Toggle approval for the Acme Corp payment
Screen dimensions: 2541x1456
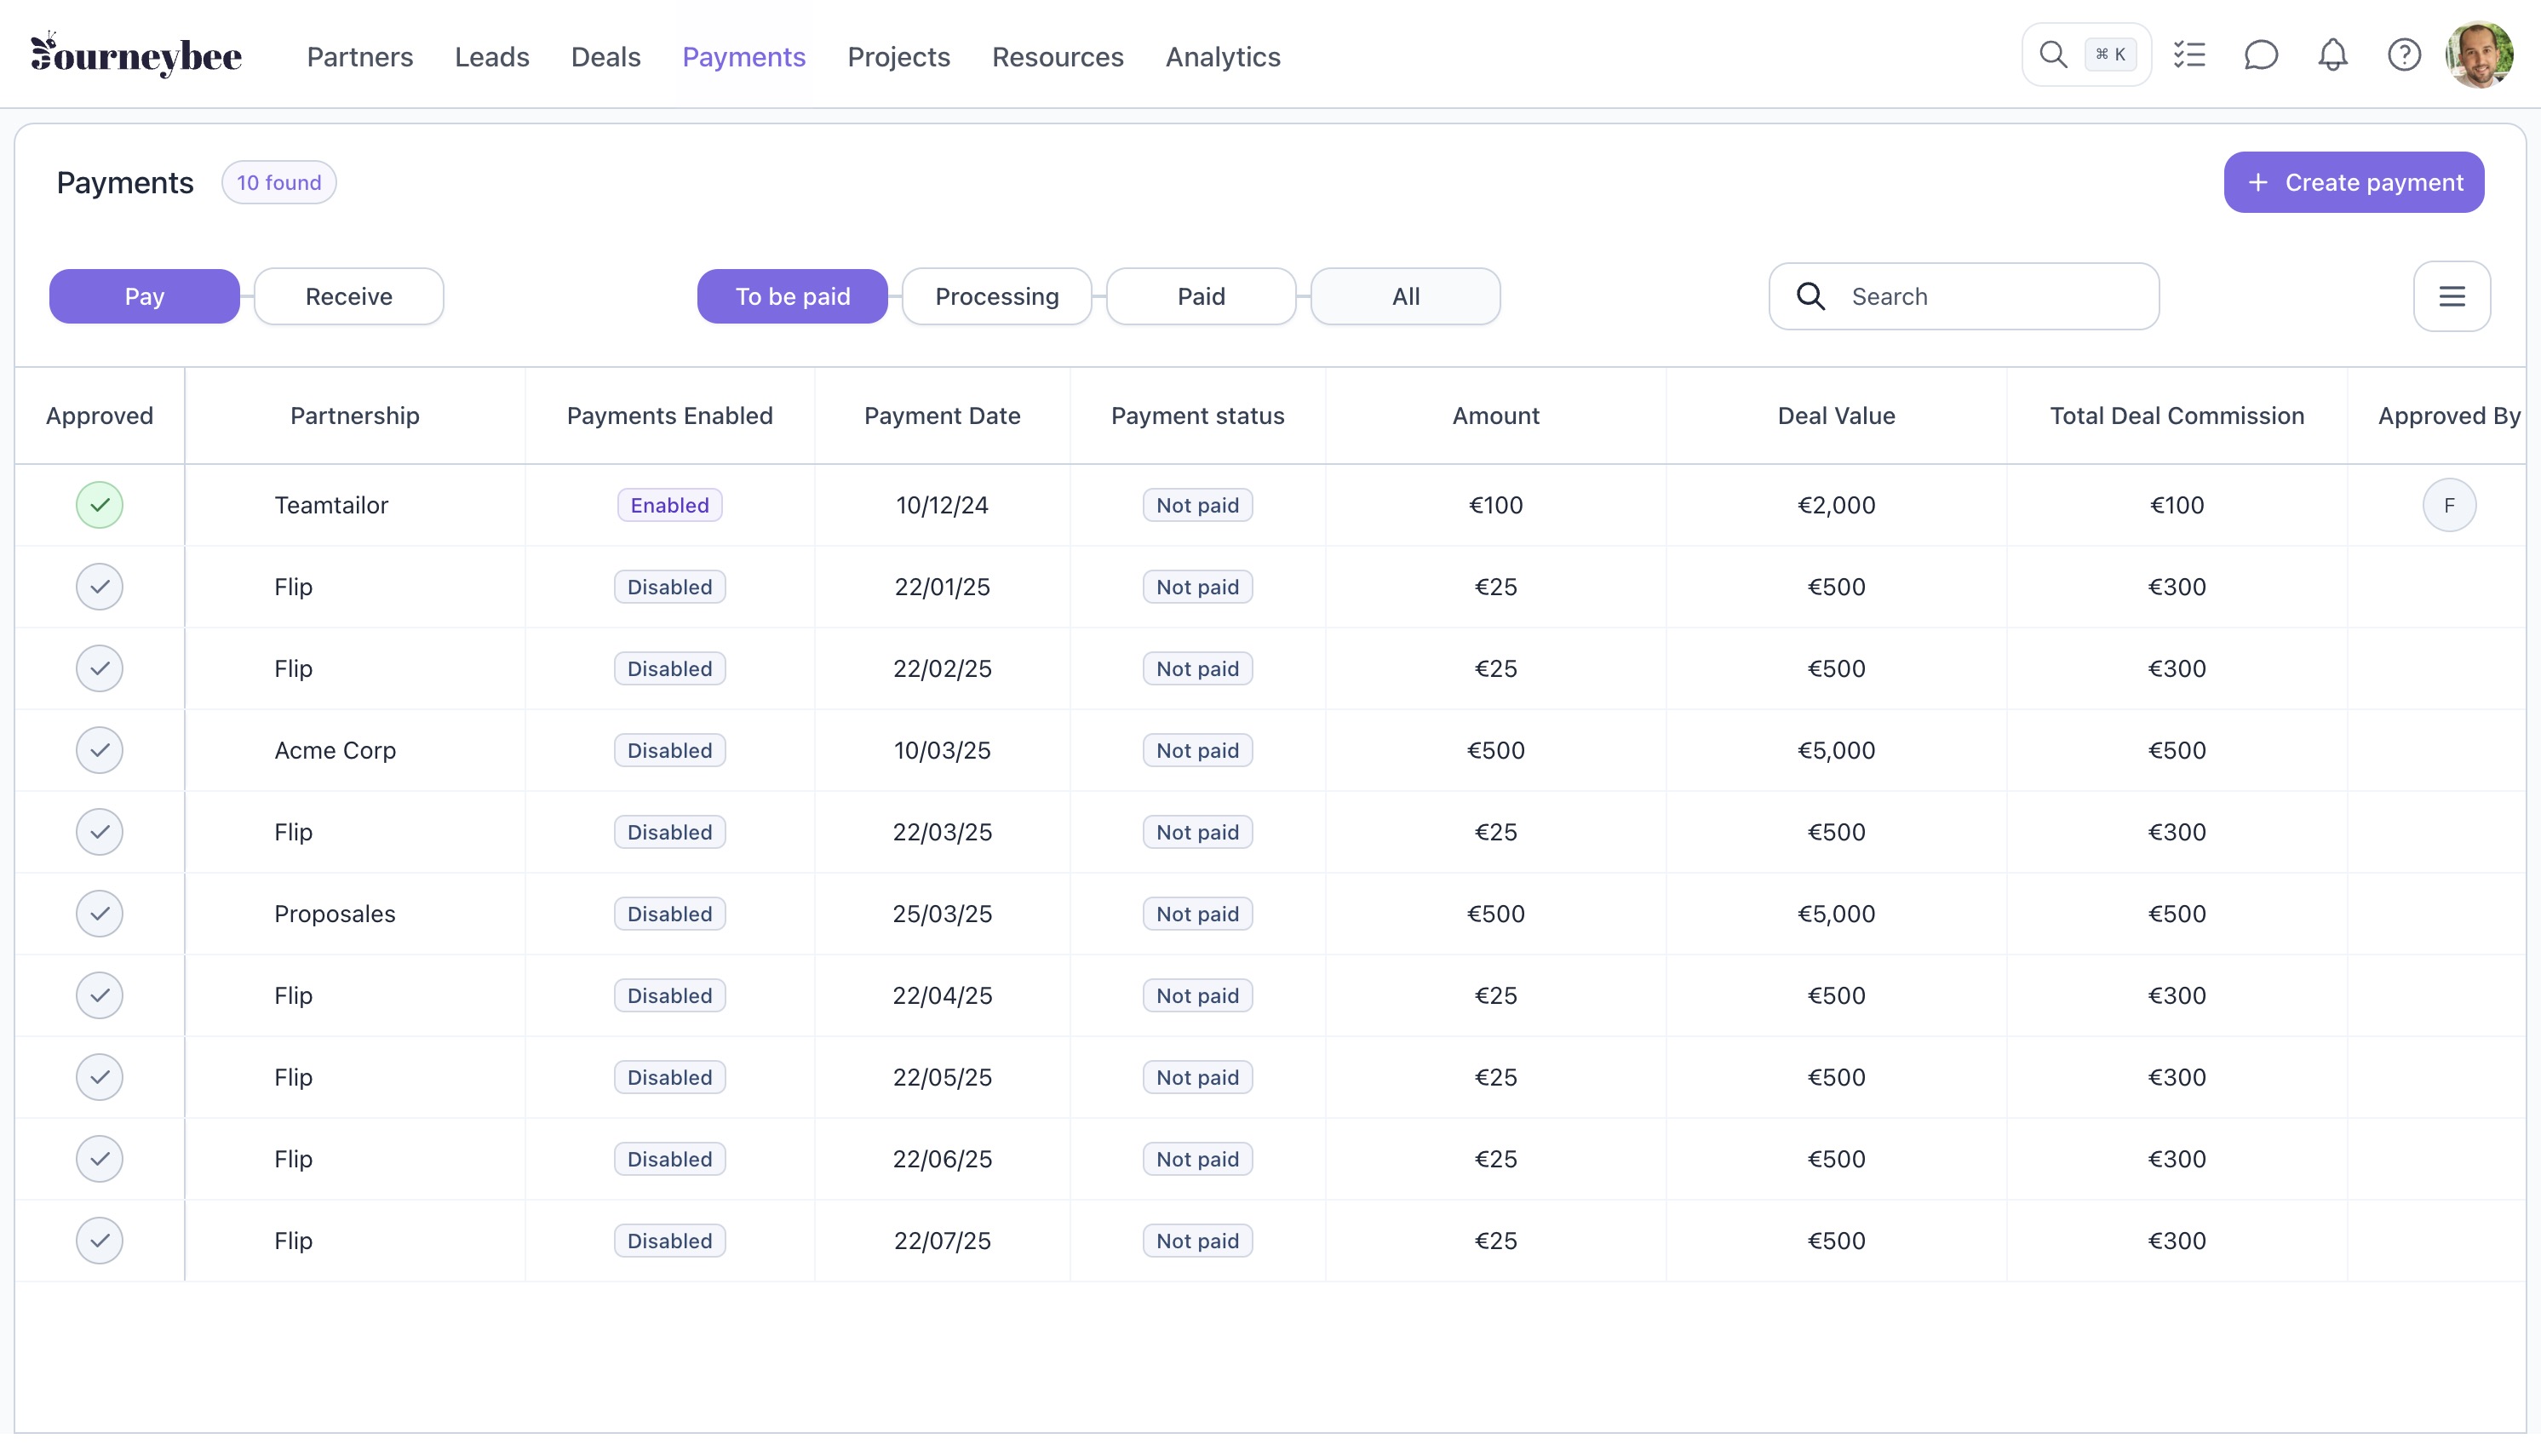pos(100,750)
